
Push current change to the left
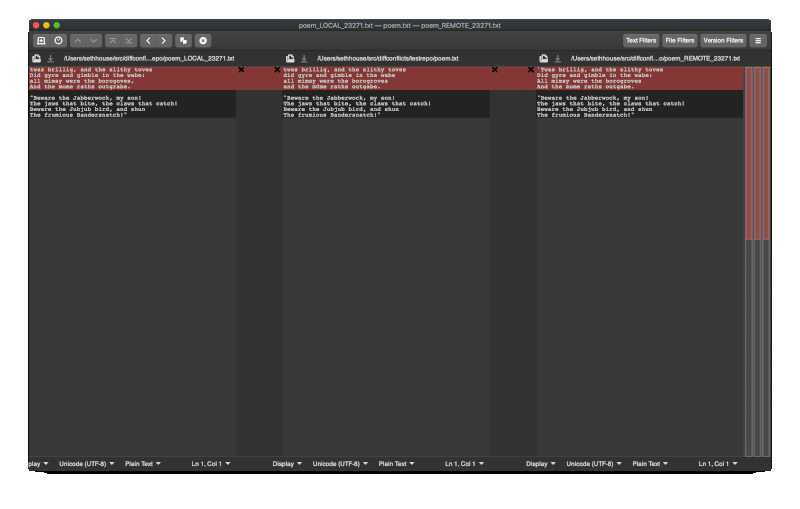click(x=148, y=41)
